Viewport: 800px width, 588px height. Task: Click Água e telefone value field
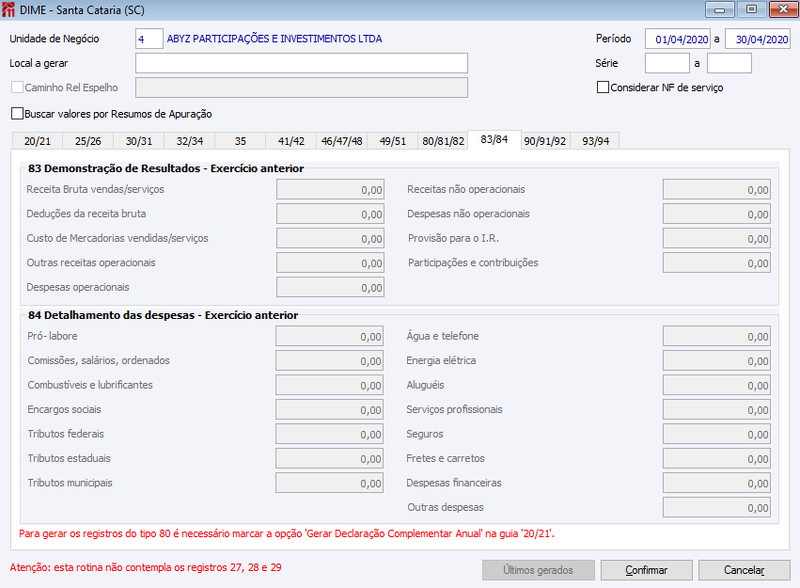[717, 336]
